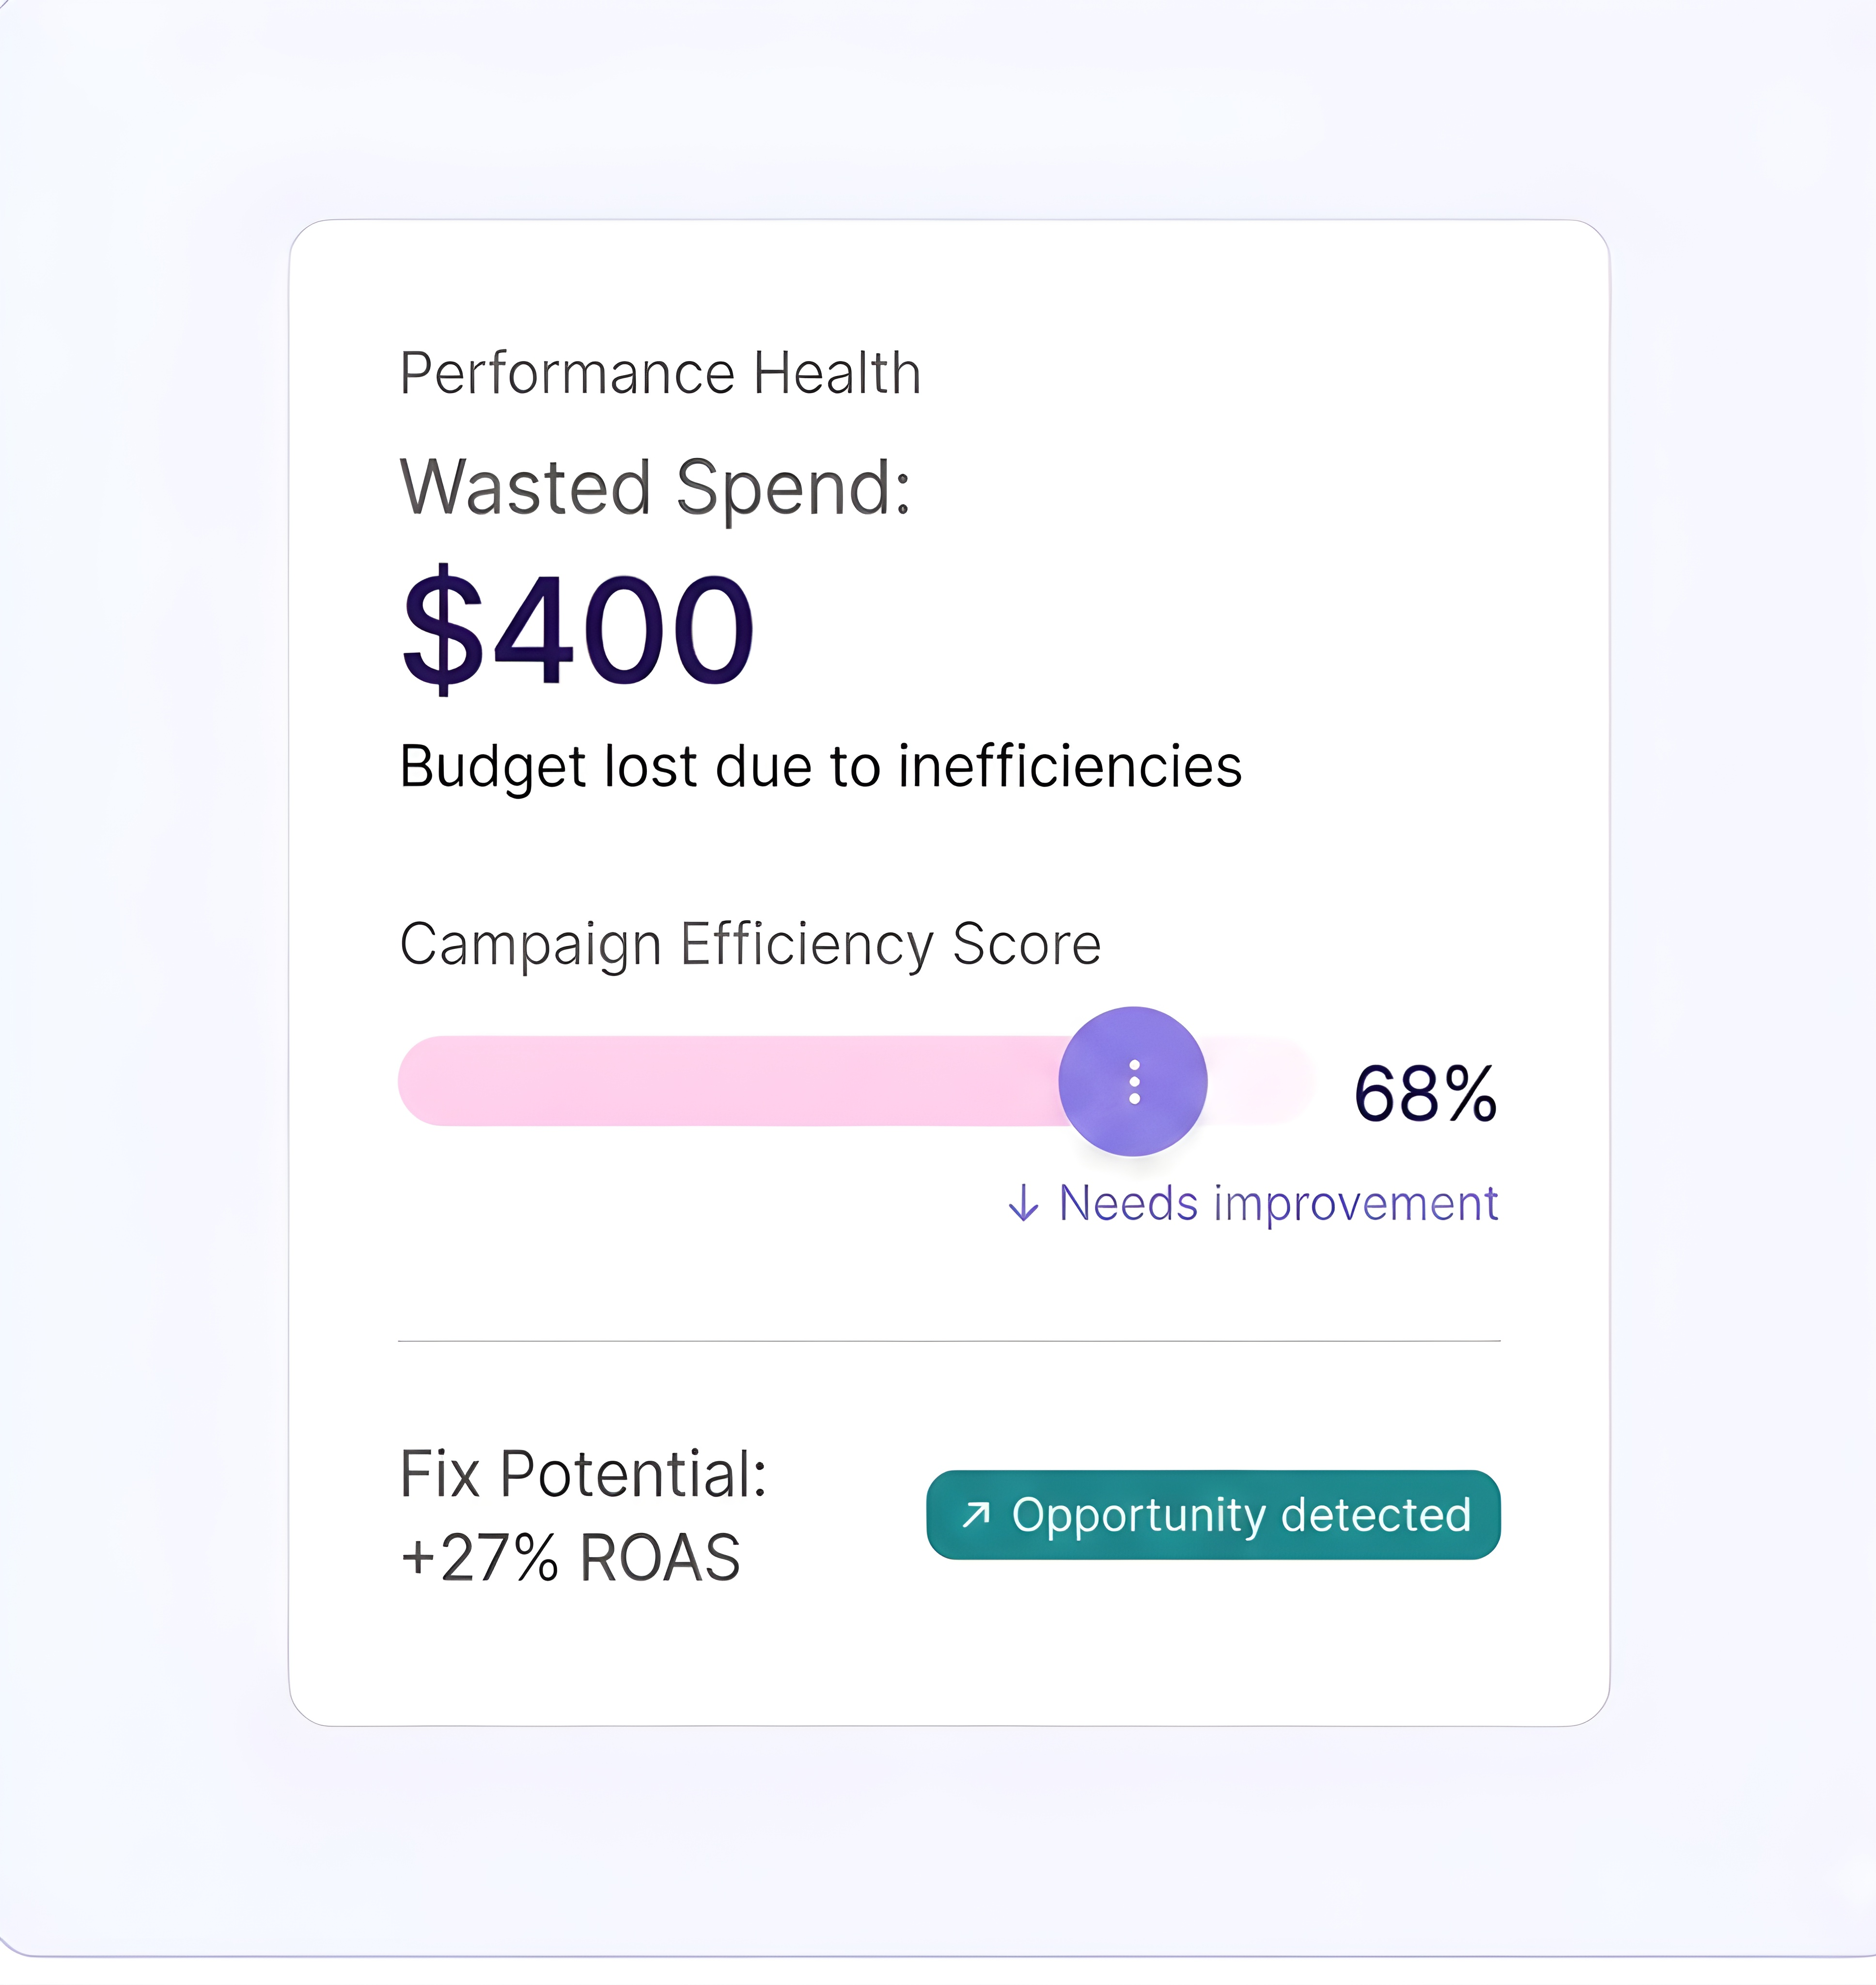Click the Performance Health heading
The width and height of the screenshot is (1876, 1985).
[x=660, y=373]
